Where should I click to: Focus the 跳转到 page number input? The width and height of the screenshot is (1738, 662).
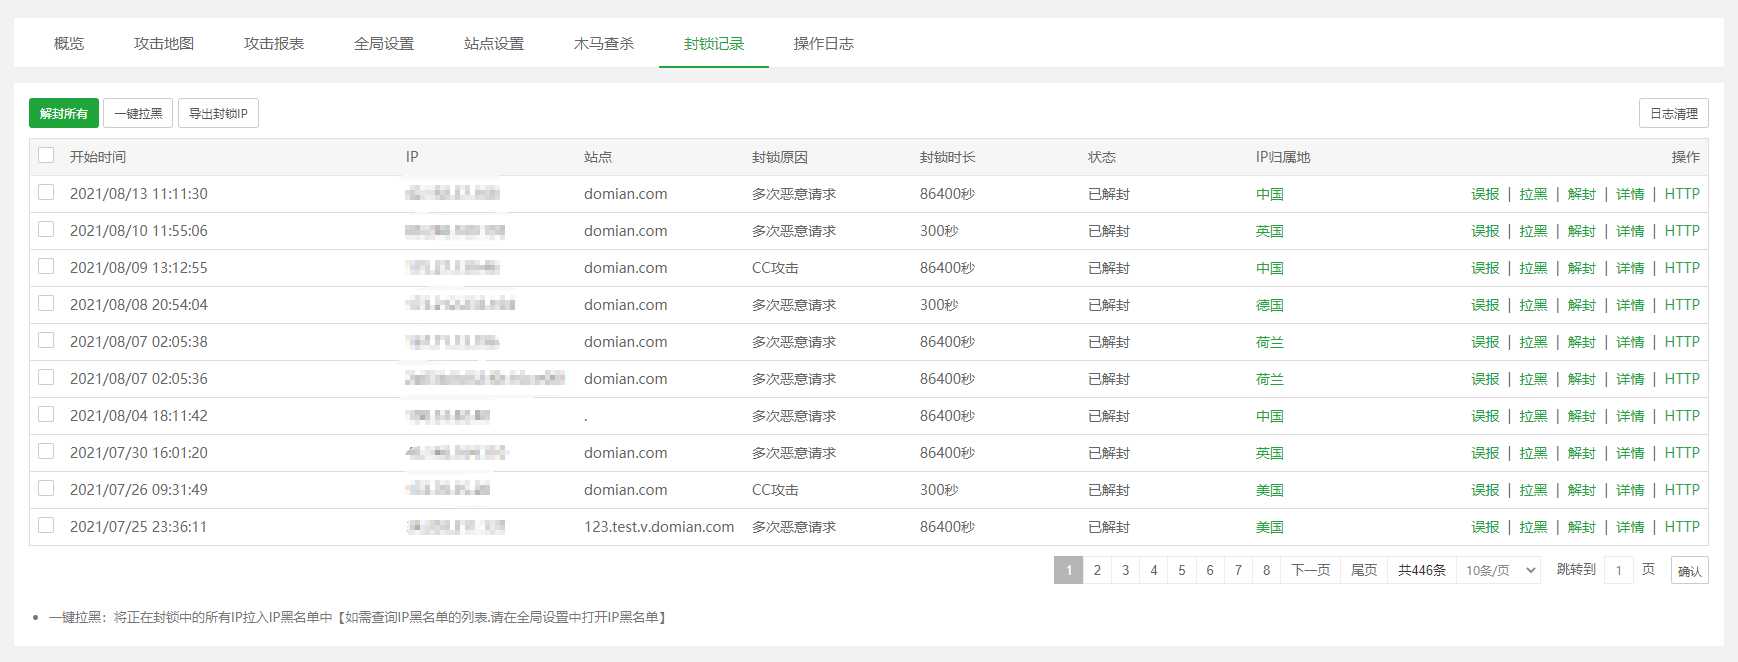1619,570
